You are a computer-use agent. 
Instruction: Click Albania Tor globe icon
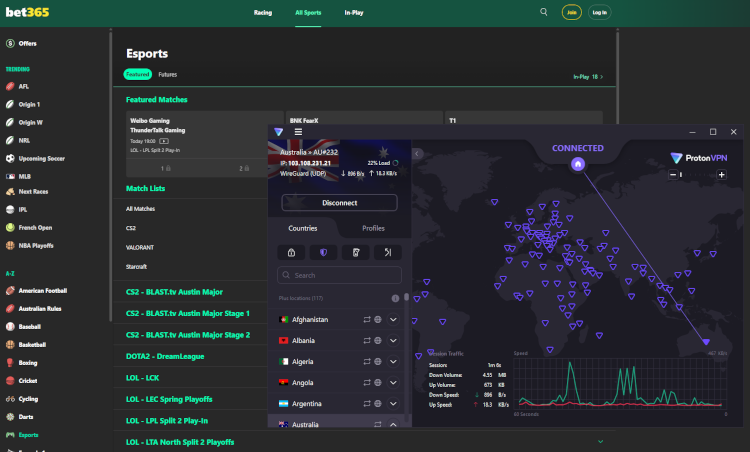click(x=378, y=341)
